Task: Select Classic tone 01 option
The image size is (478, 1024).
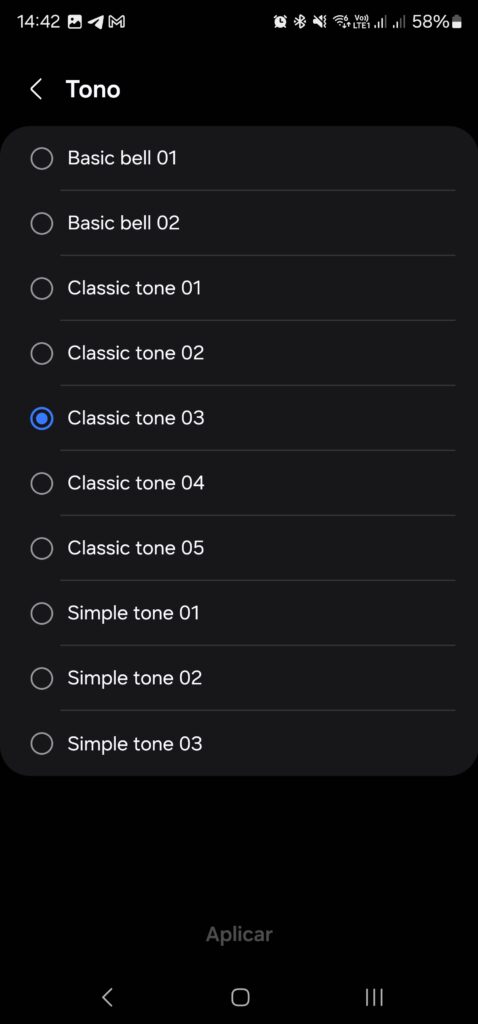Action: pos(239,288)
